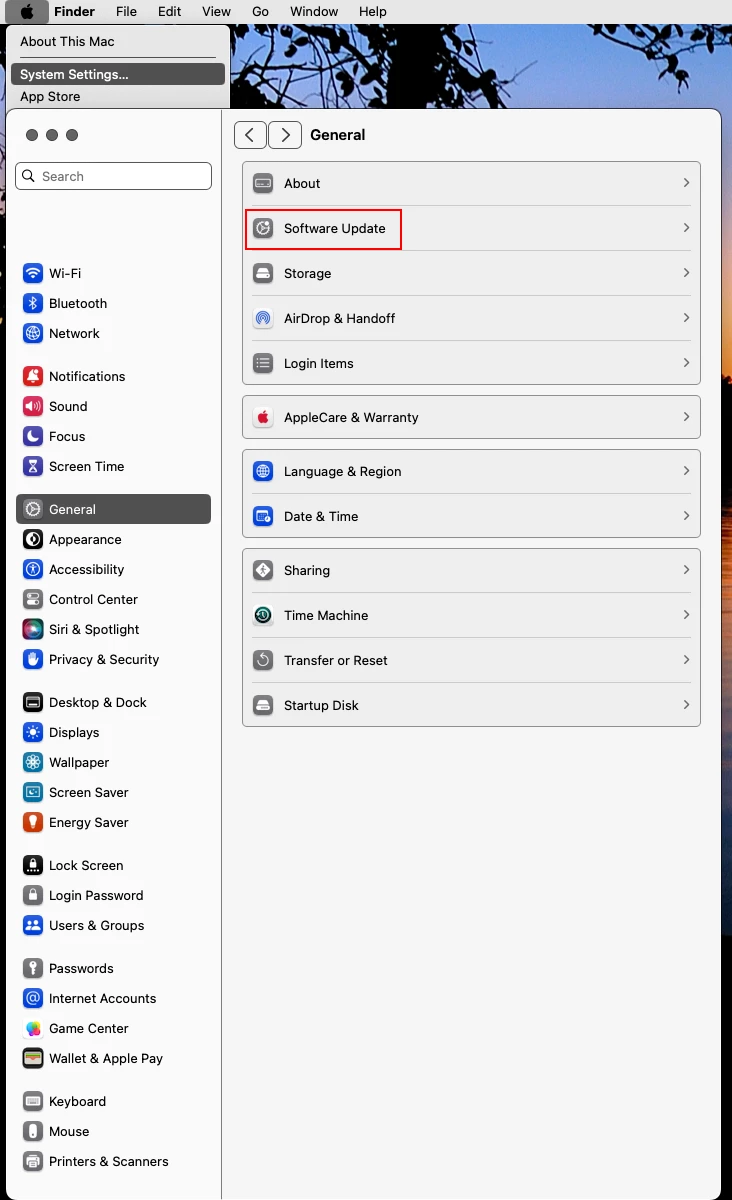732x1200 pixels.
Task: Click the Desktop & Dock icon
Action: [x=33, y=702]
